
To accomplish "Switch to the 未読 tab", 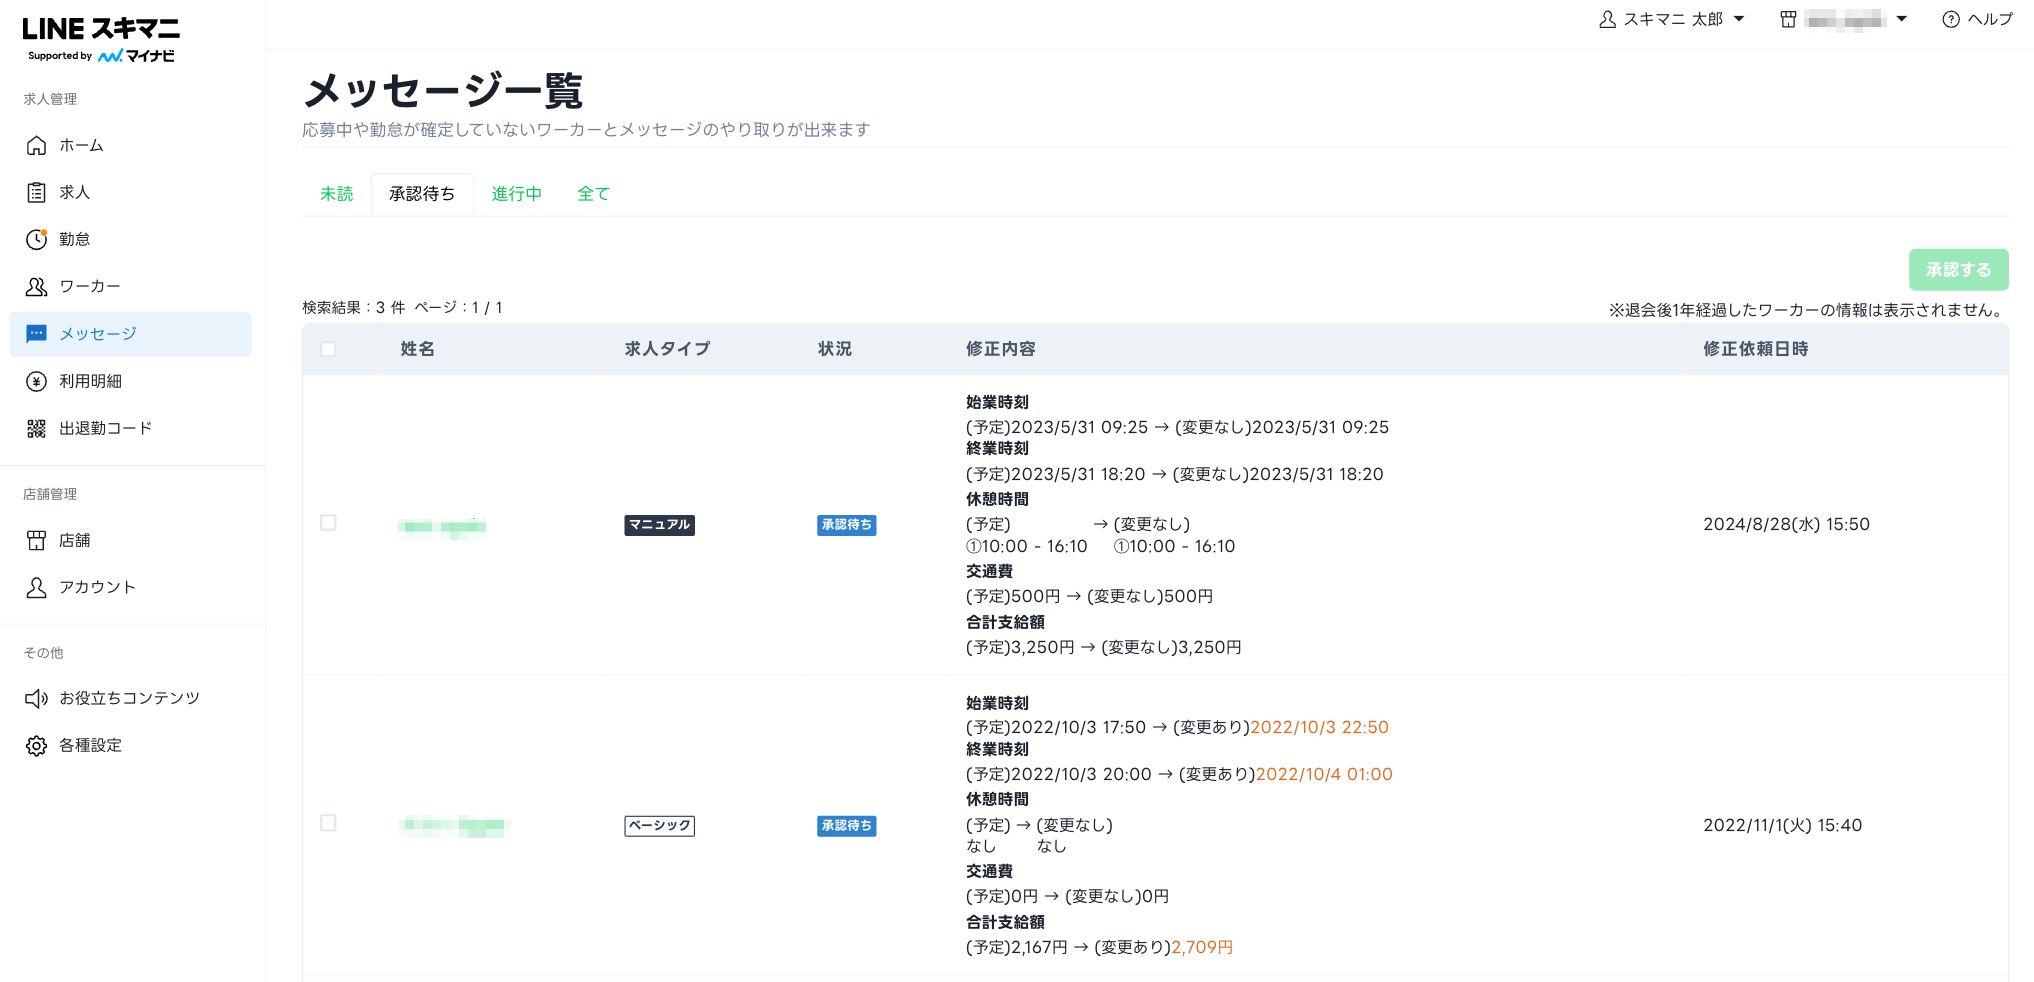I will [x=336, y=193].
